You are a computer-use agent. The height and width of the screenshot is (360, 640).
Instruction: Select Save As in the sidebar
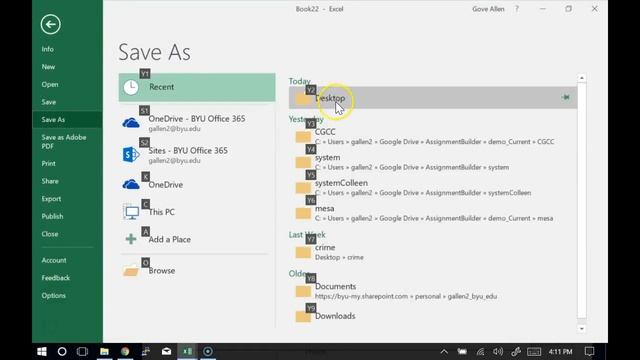tap(53, 120)
